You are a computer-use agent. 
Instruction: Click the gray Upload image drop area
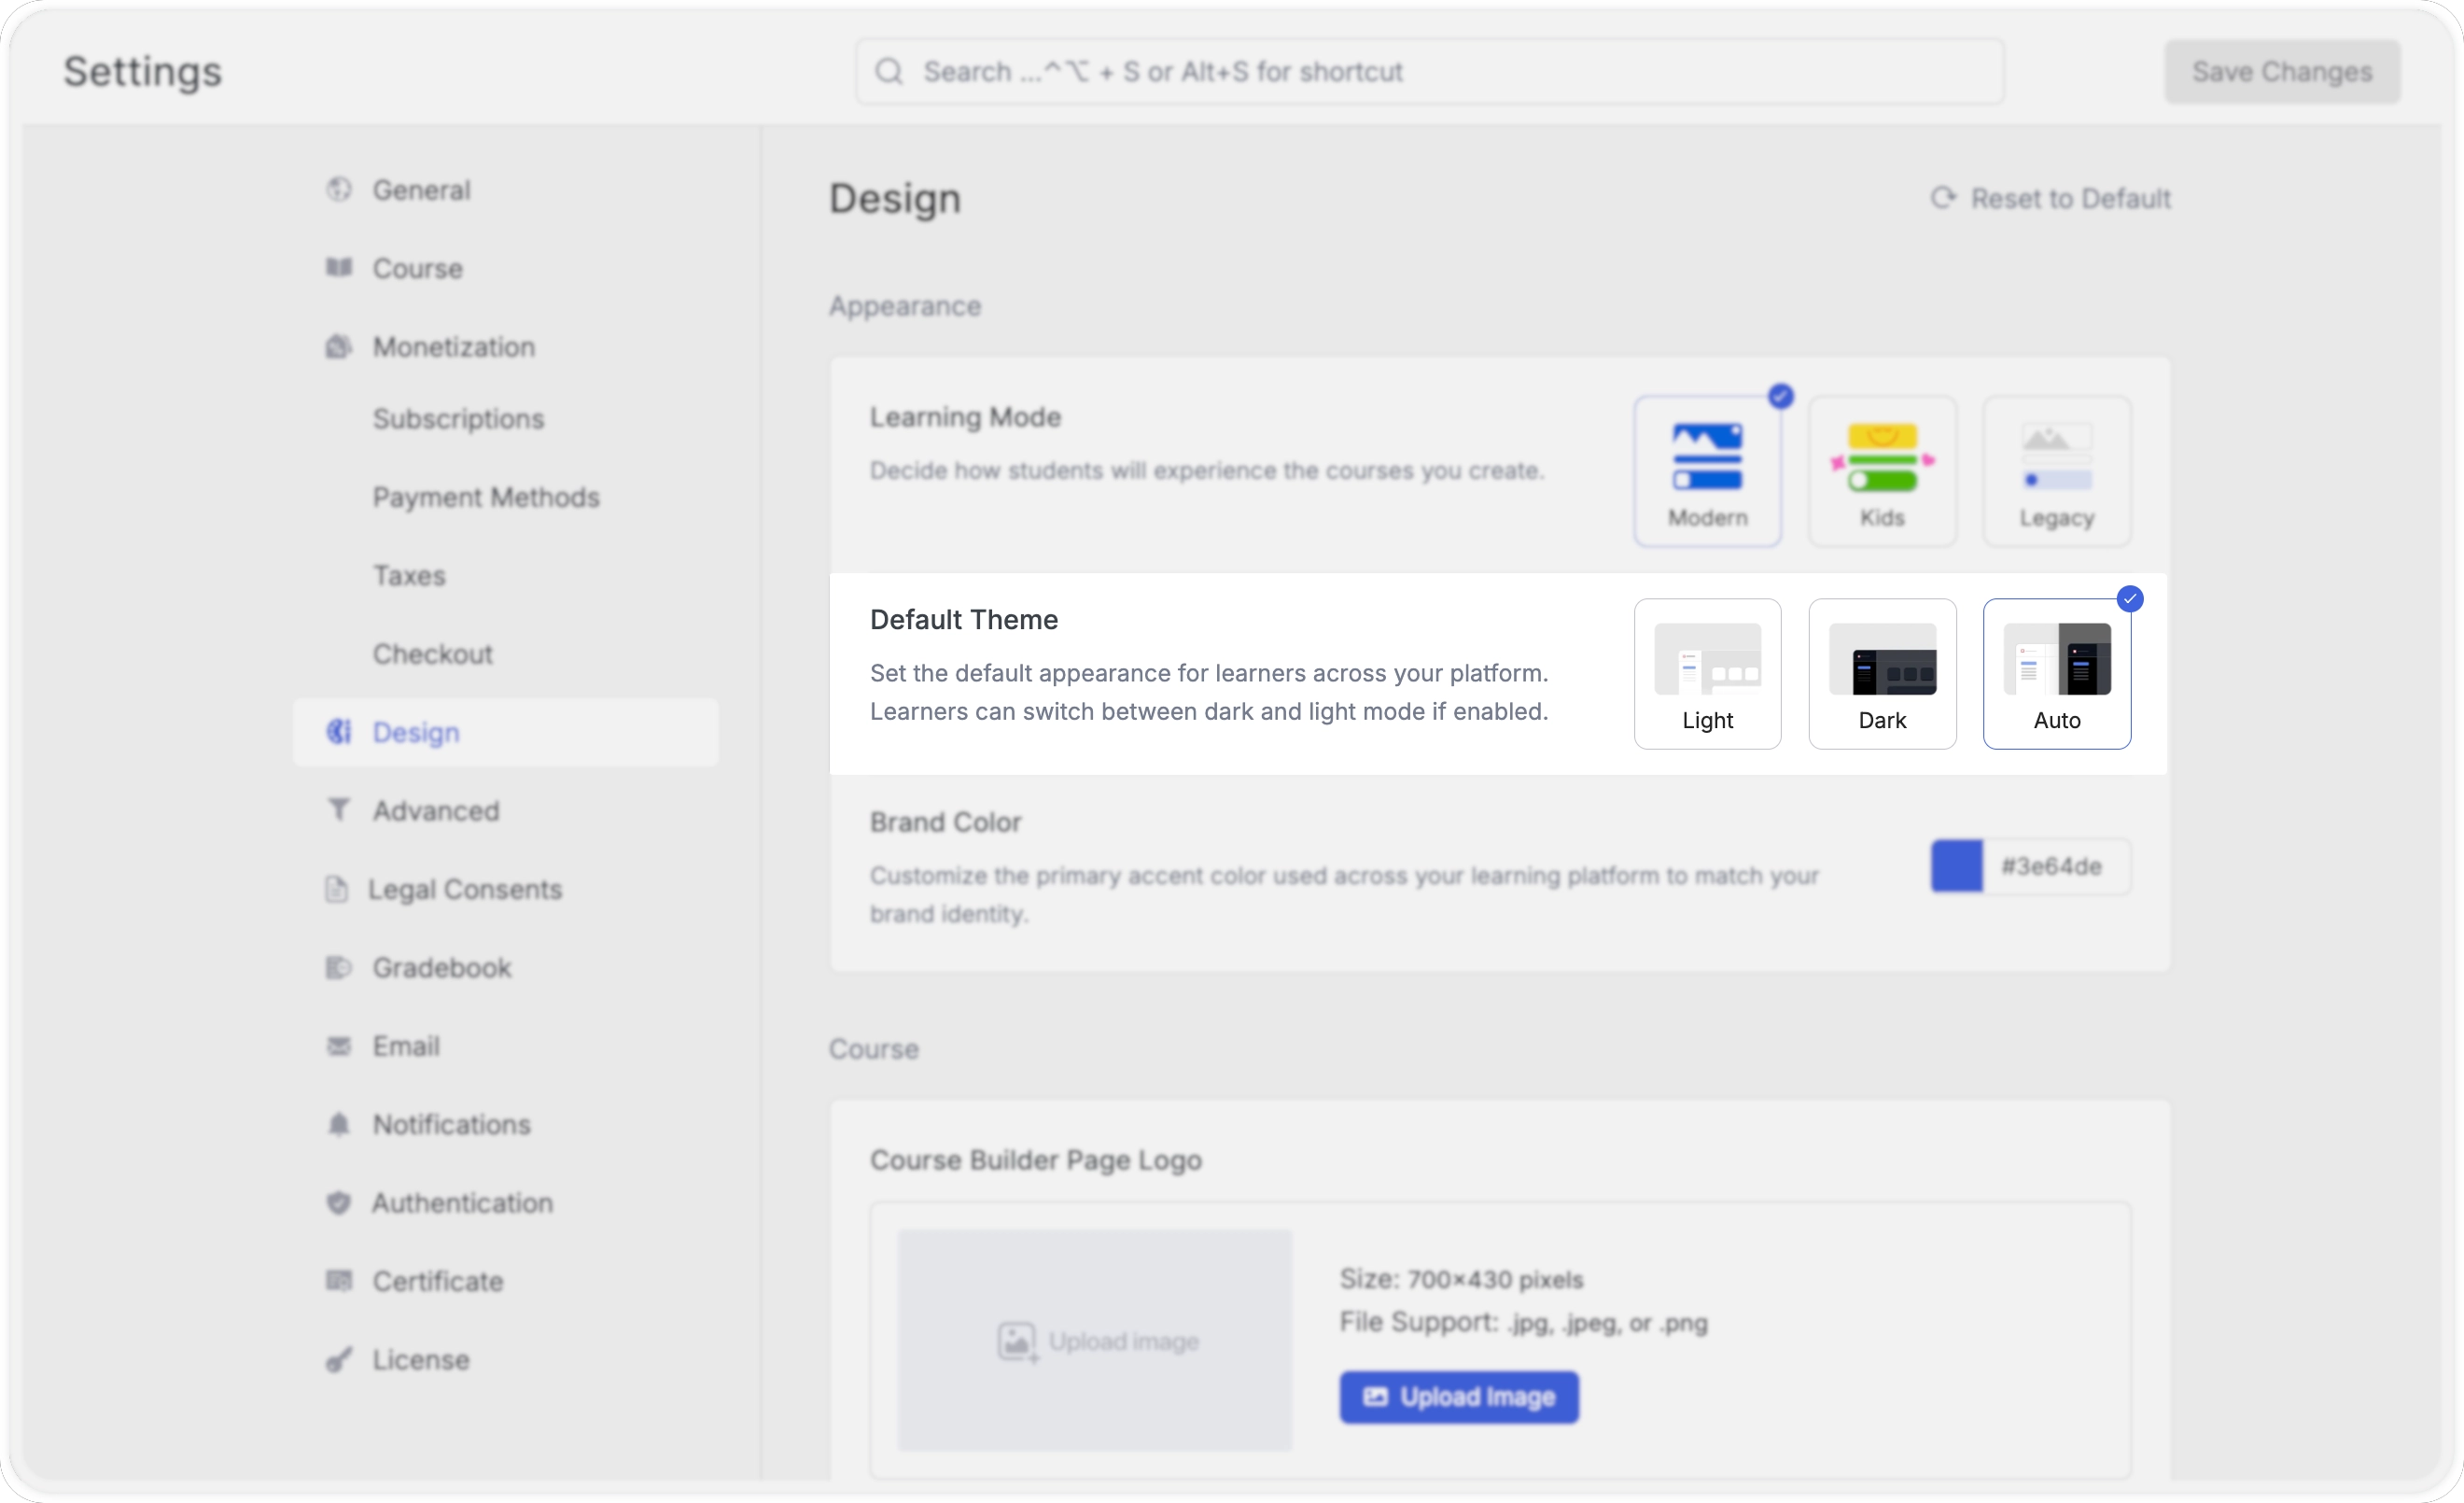(1095, 1340)
